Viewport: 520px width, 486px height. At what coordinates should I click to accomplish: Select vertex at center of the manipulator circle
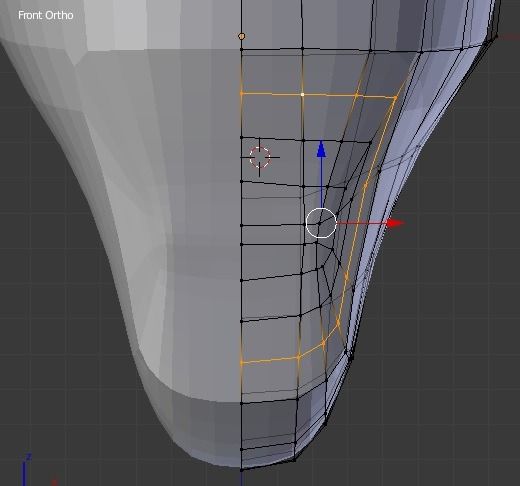pyautogui.click(x=319, y=224)
